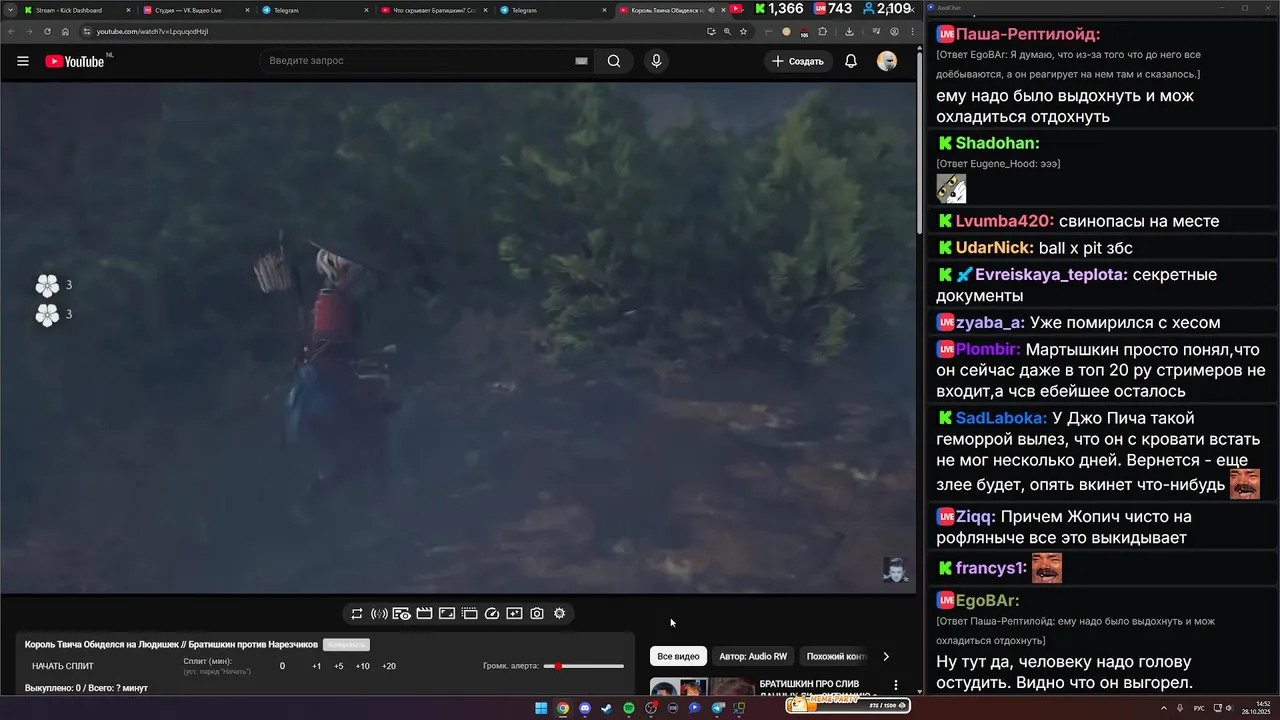The height and width of the screenshot is (720, 1280).
Task: Add +20 minutes to split
Action: tap(388, 666)
